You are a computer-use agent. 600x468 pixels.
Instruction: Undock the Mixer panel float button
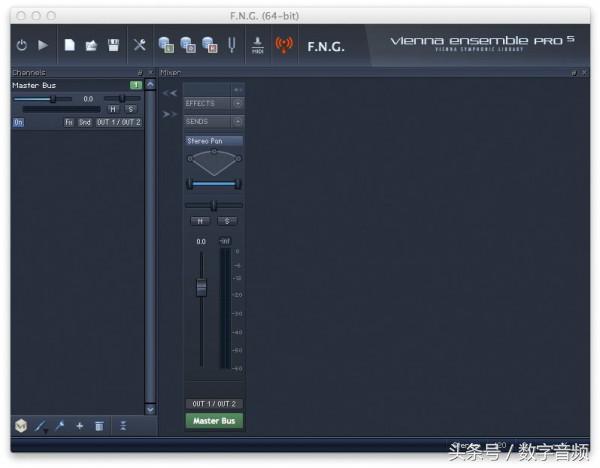574,72
